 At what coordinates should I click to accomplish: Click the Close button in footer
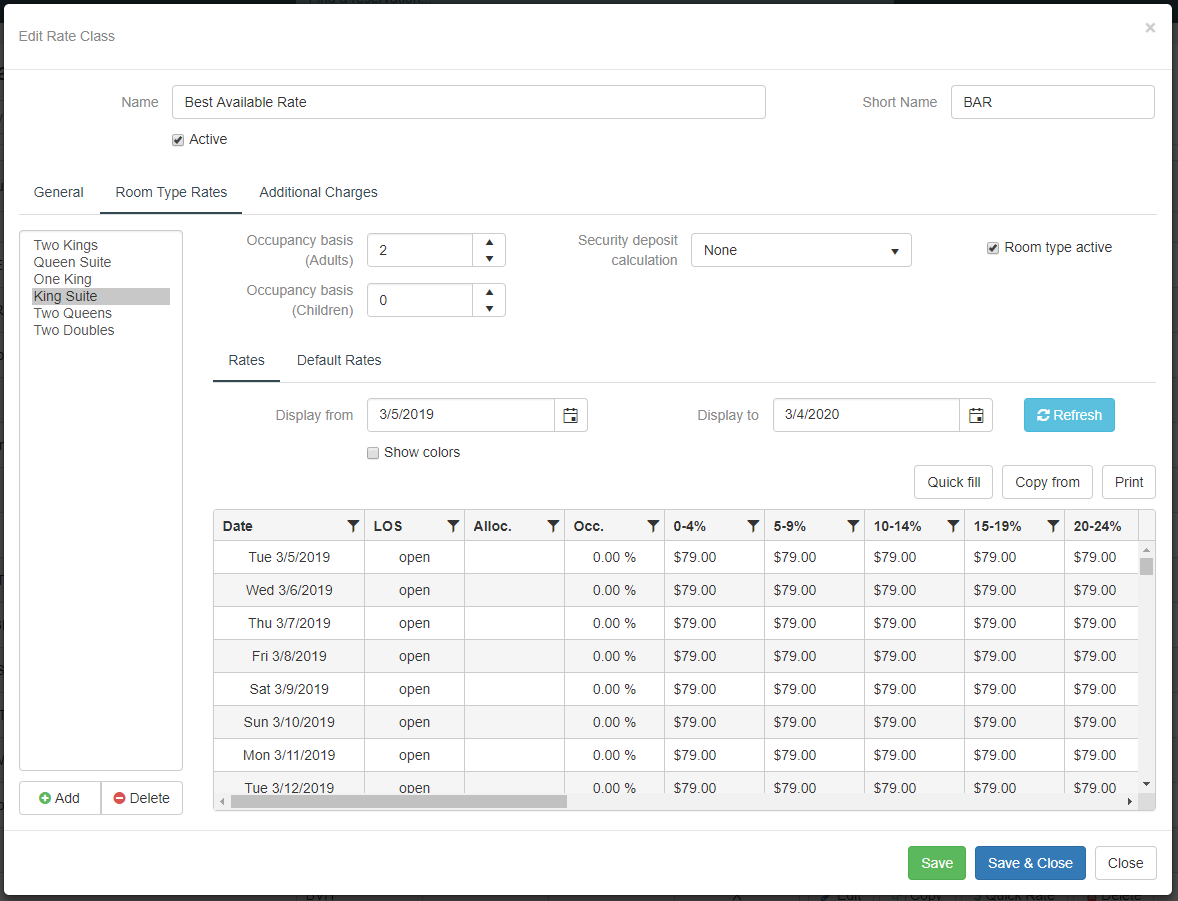[1125, 863]
